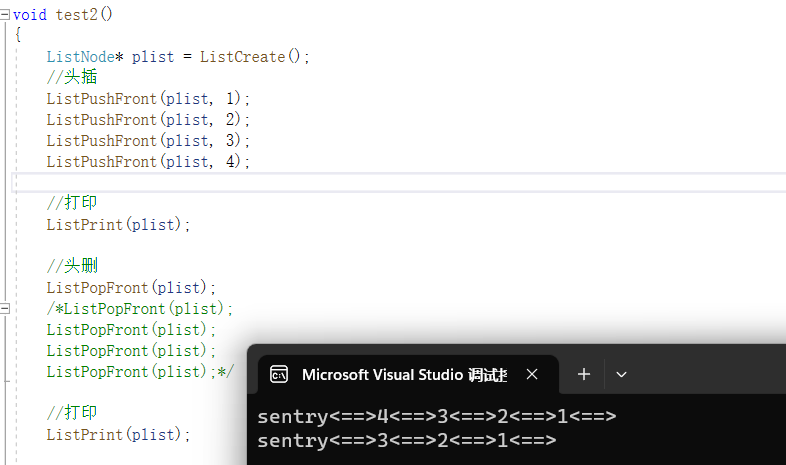Collapse the test2 function outline box
786x465 pixels.
pyautogui.click(x=5, y=15)
